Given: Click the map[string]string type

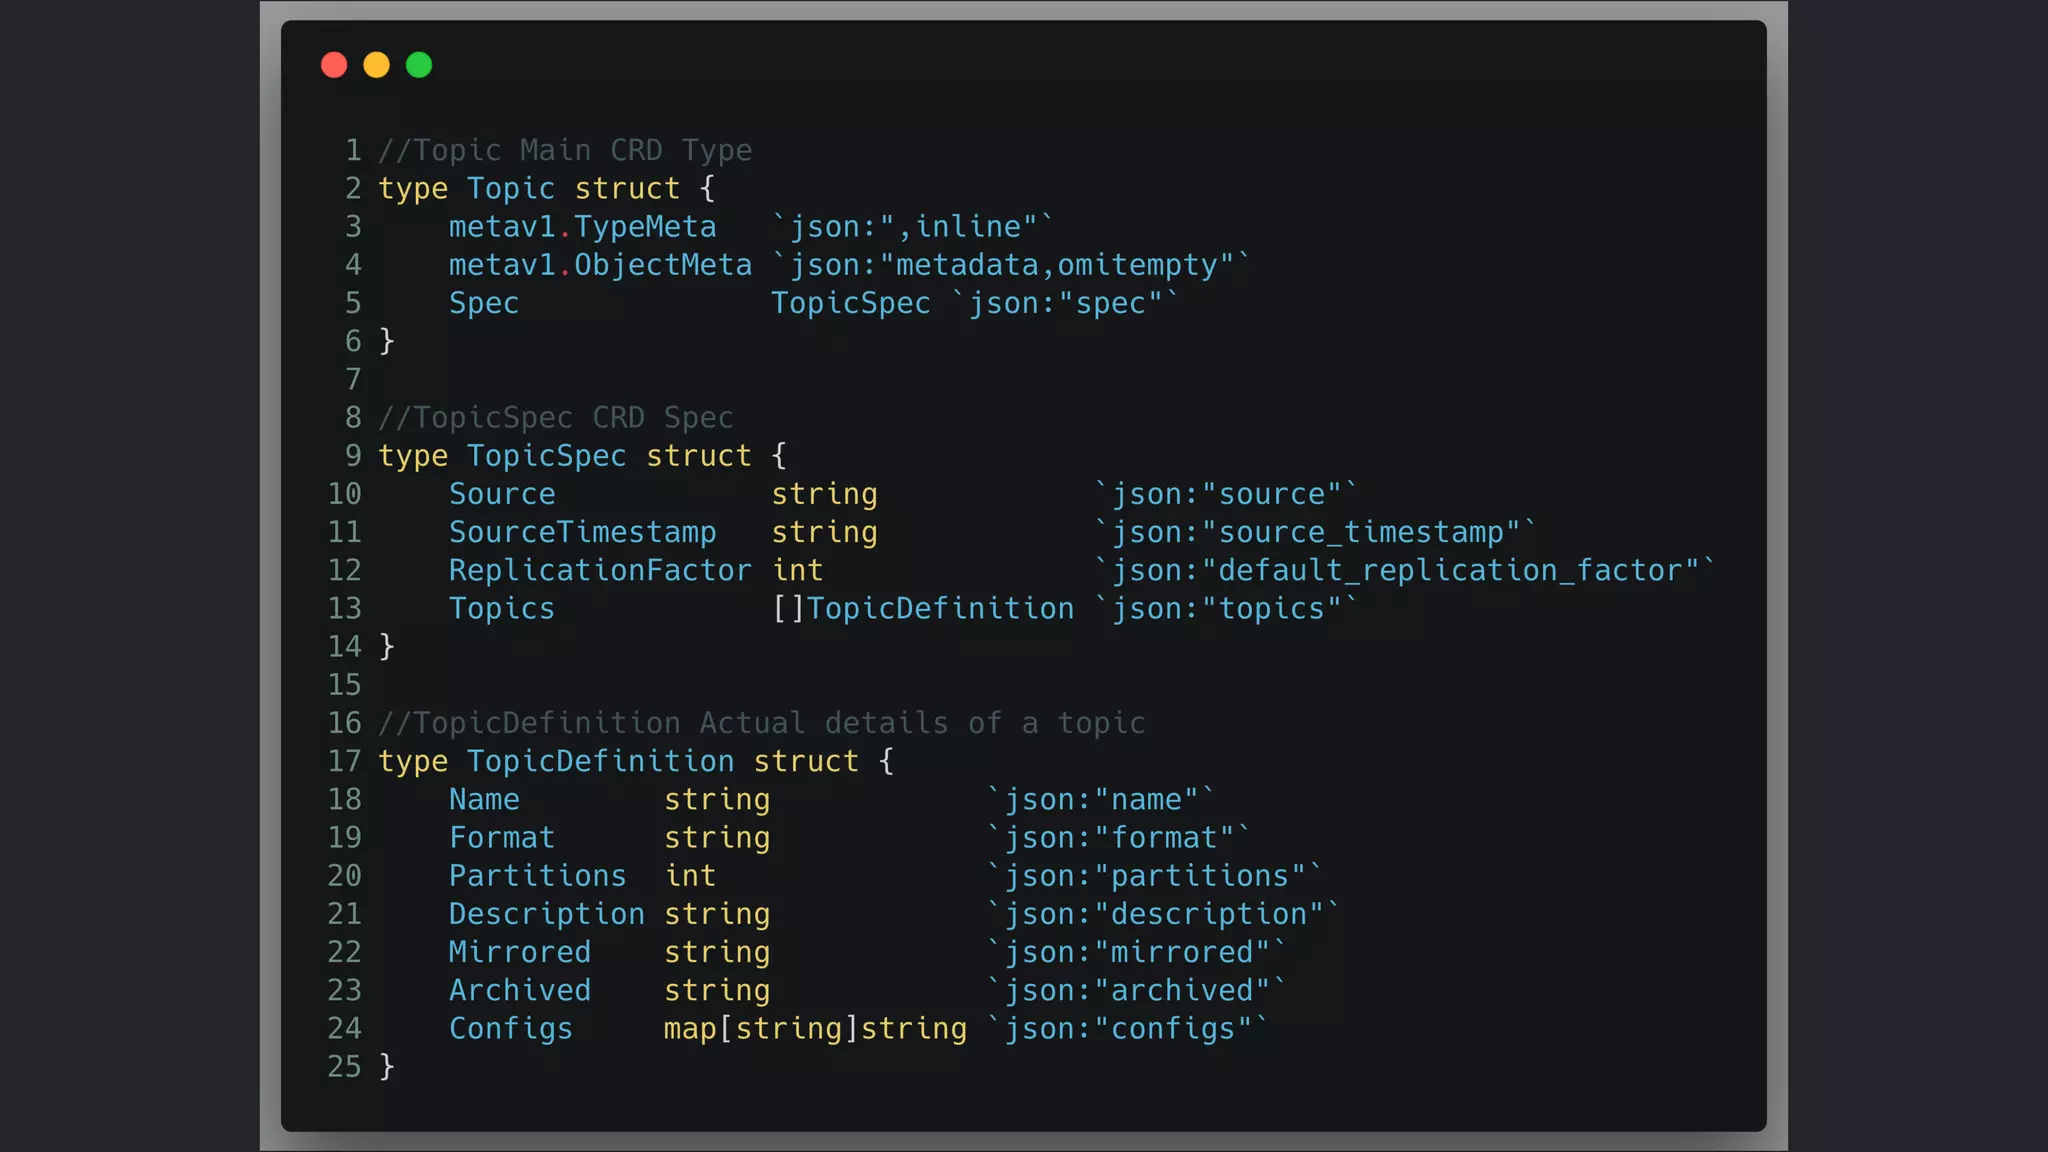Looking at the screenshot, I should point(815,1028).
